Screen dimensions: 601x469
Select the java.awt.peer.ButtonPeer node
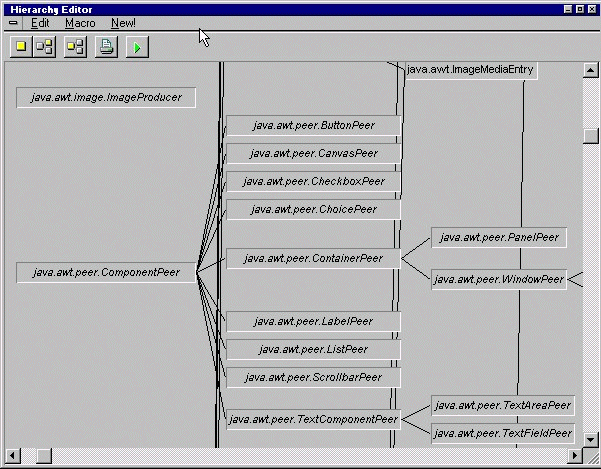pos(313,126)
